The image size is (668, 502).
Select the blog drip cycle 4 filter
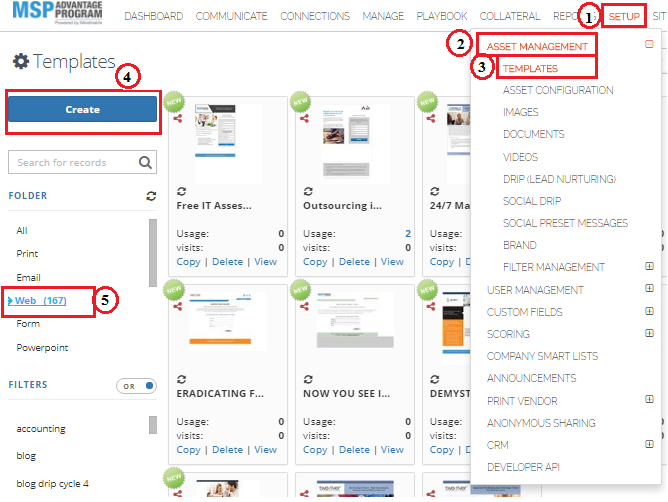[52, 484]
